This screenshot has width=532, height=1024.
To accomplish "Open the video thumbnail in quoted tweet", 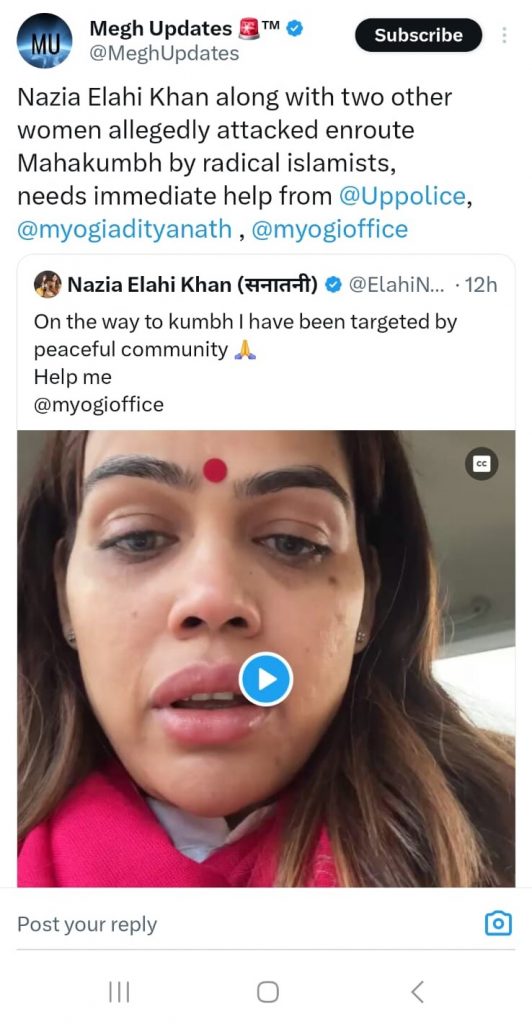I will point(266,658).
